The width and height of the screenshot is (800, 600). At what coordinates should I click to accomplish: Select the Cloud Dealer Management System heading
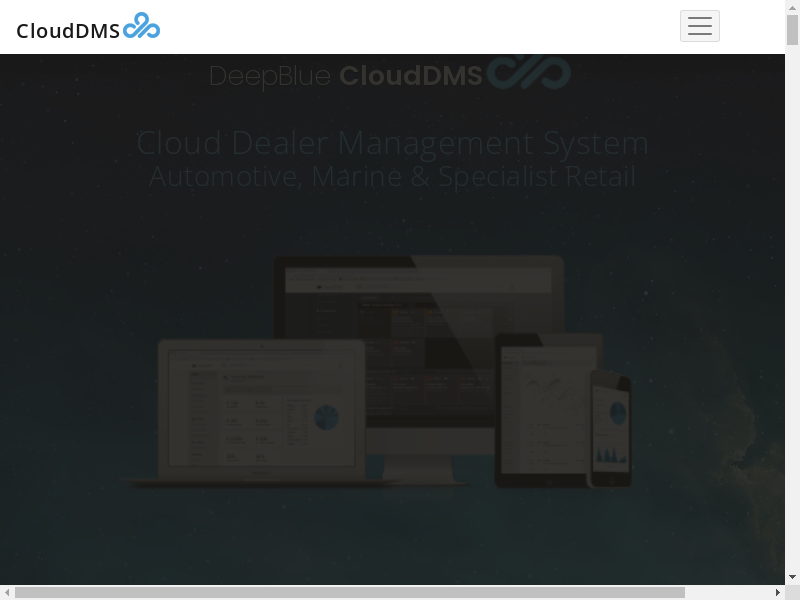[392, 143]
